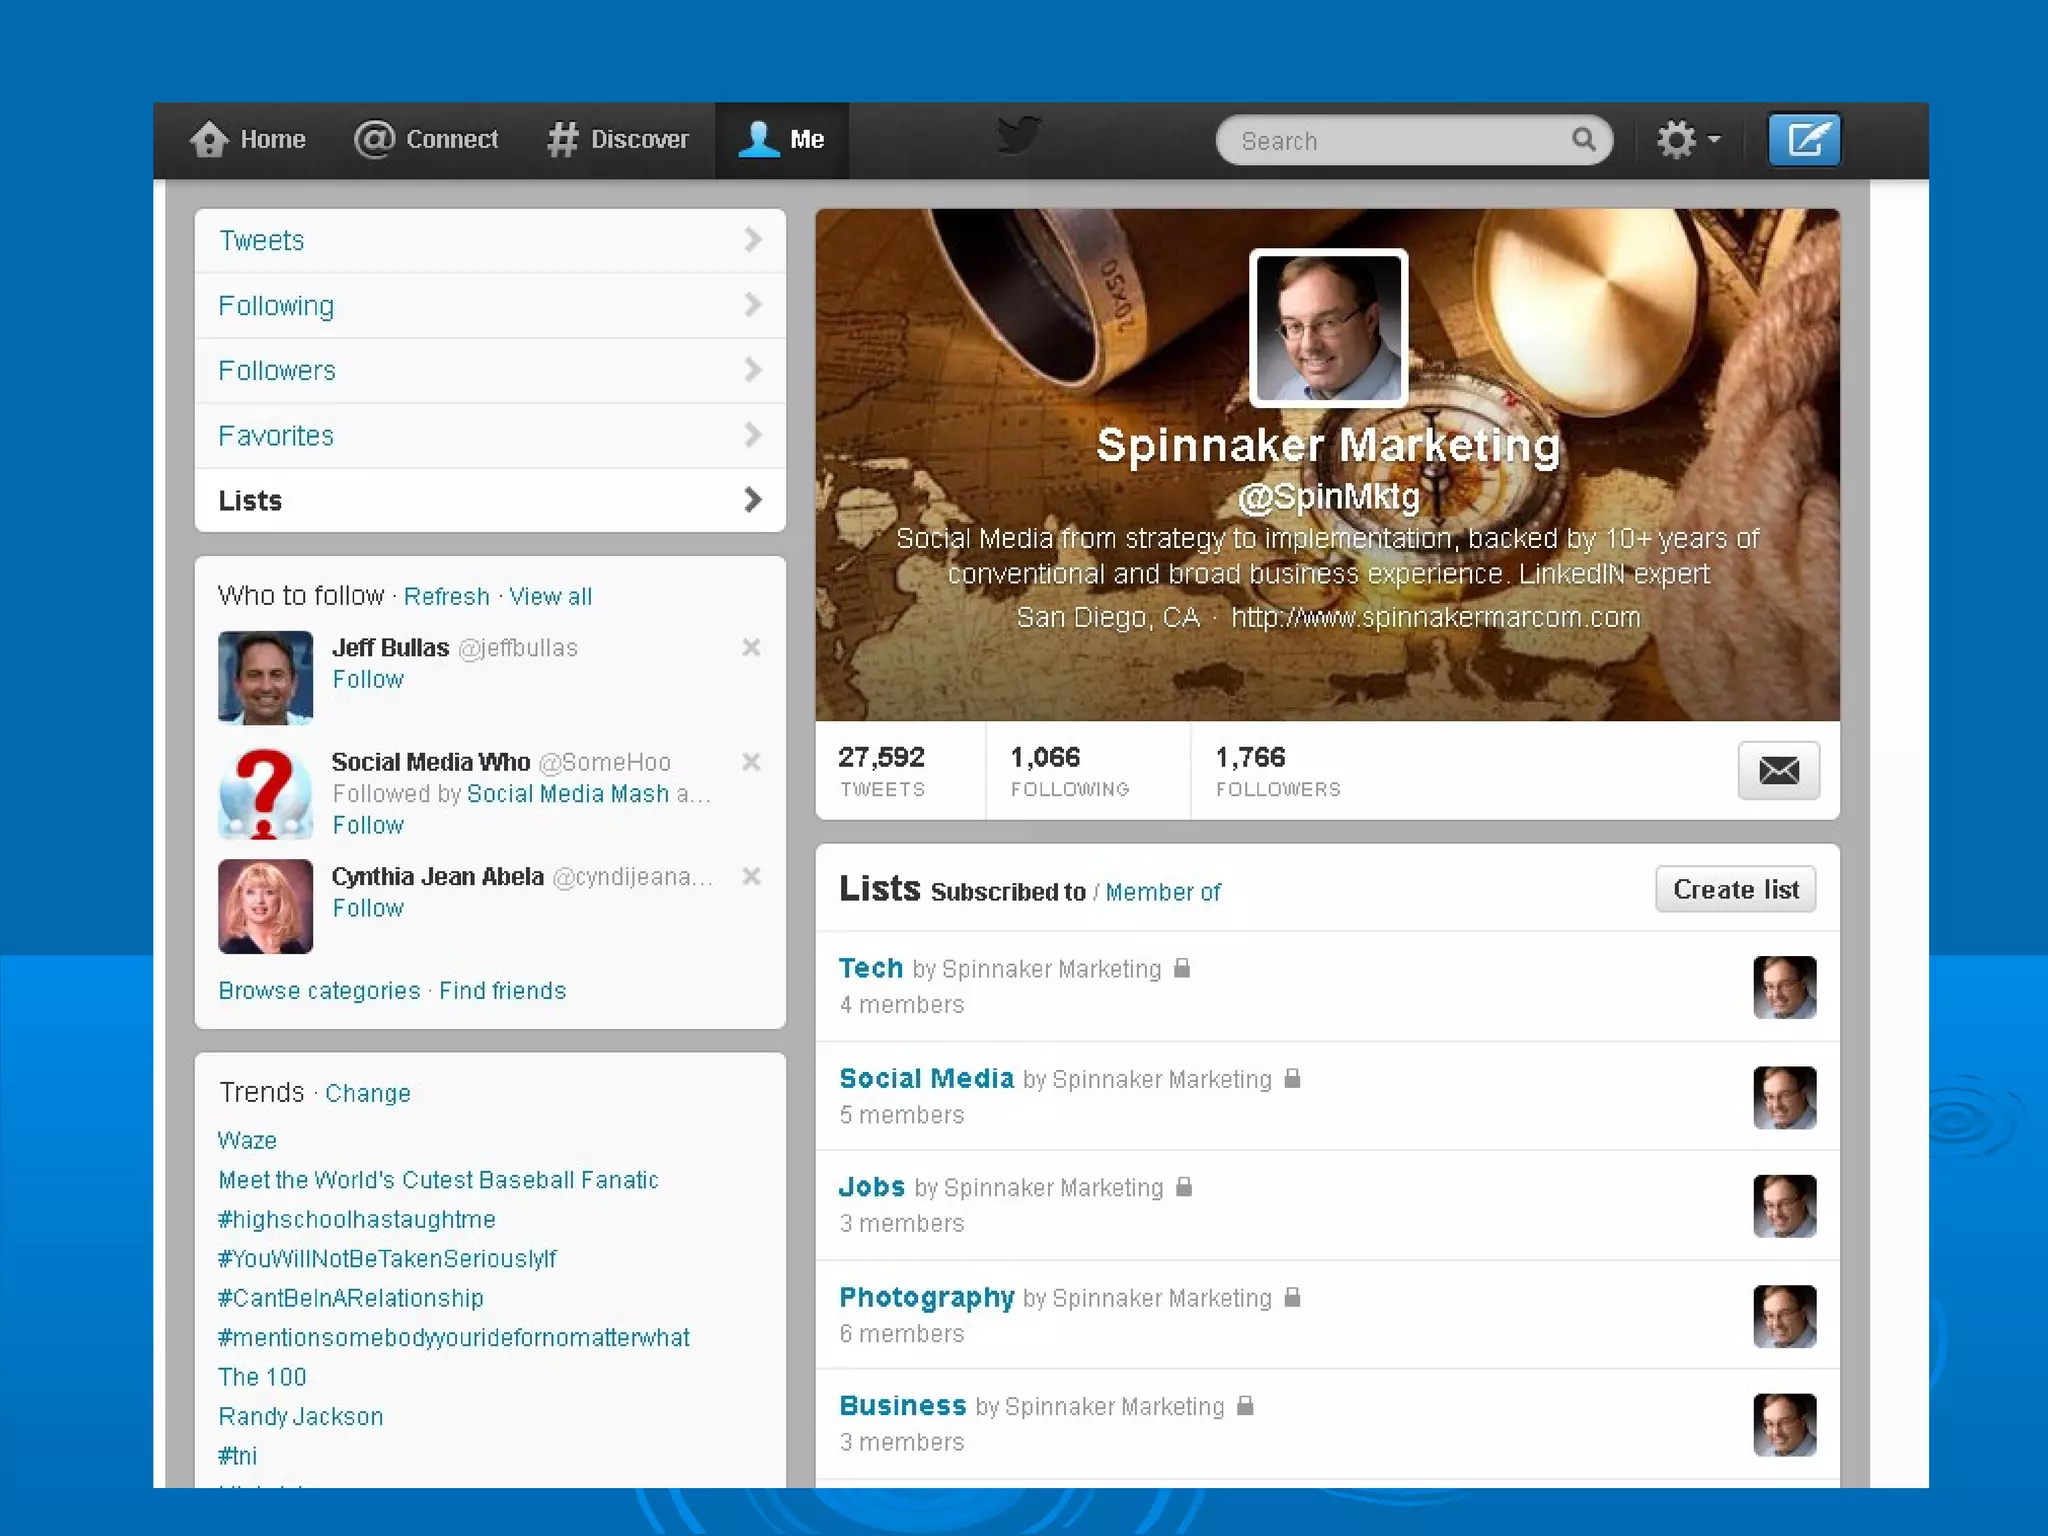Type in the Search field
2048x1536 pixels.
pyautogui.click(x=1400, y=141)
